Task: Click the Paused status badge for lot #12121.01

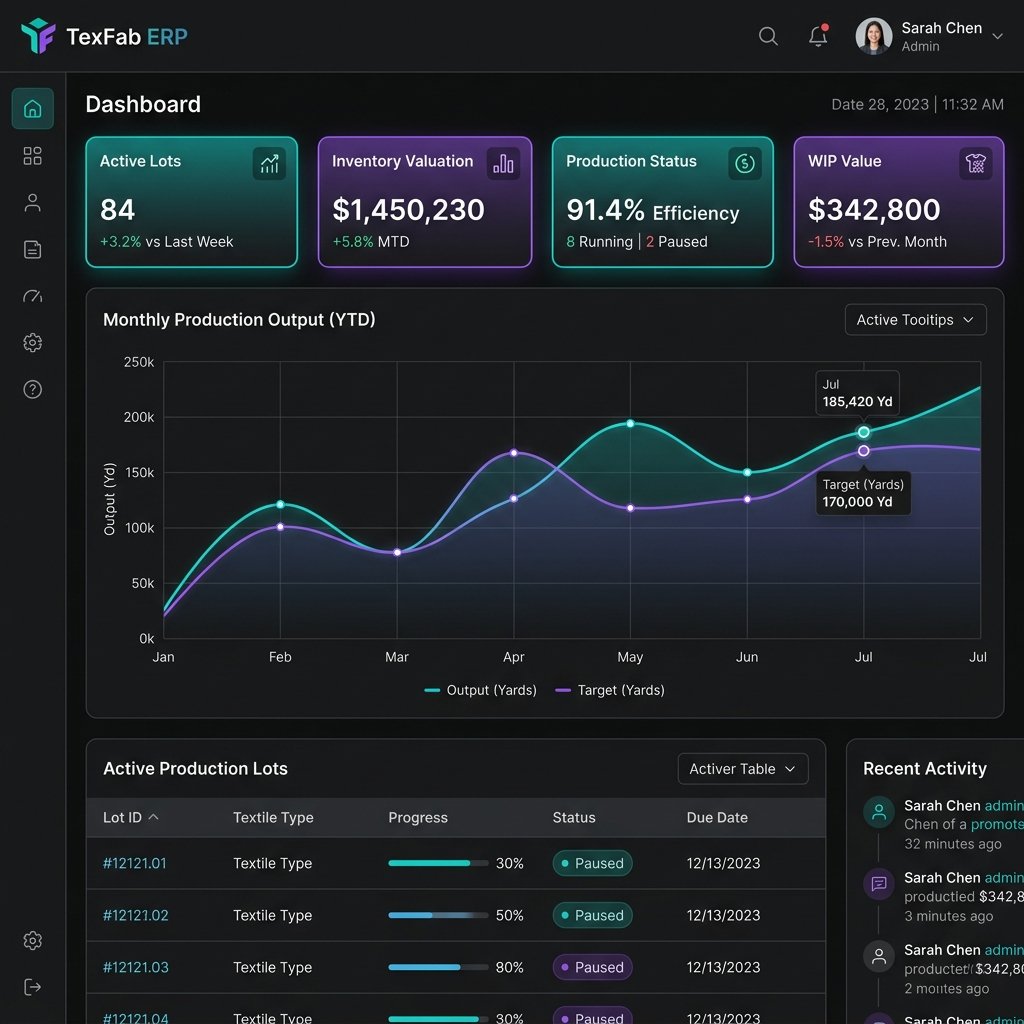Action: [592, 863]
